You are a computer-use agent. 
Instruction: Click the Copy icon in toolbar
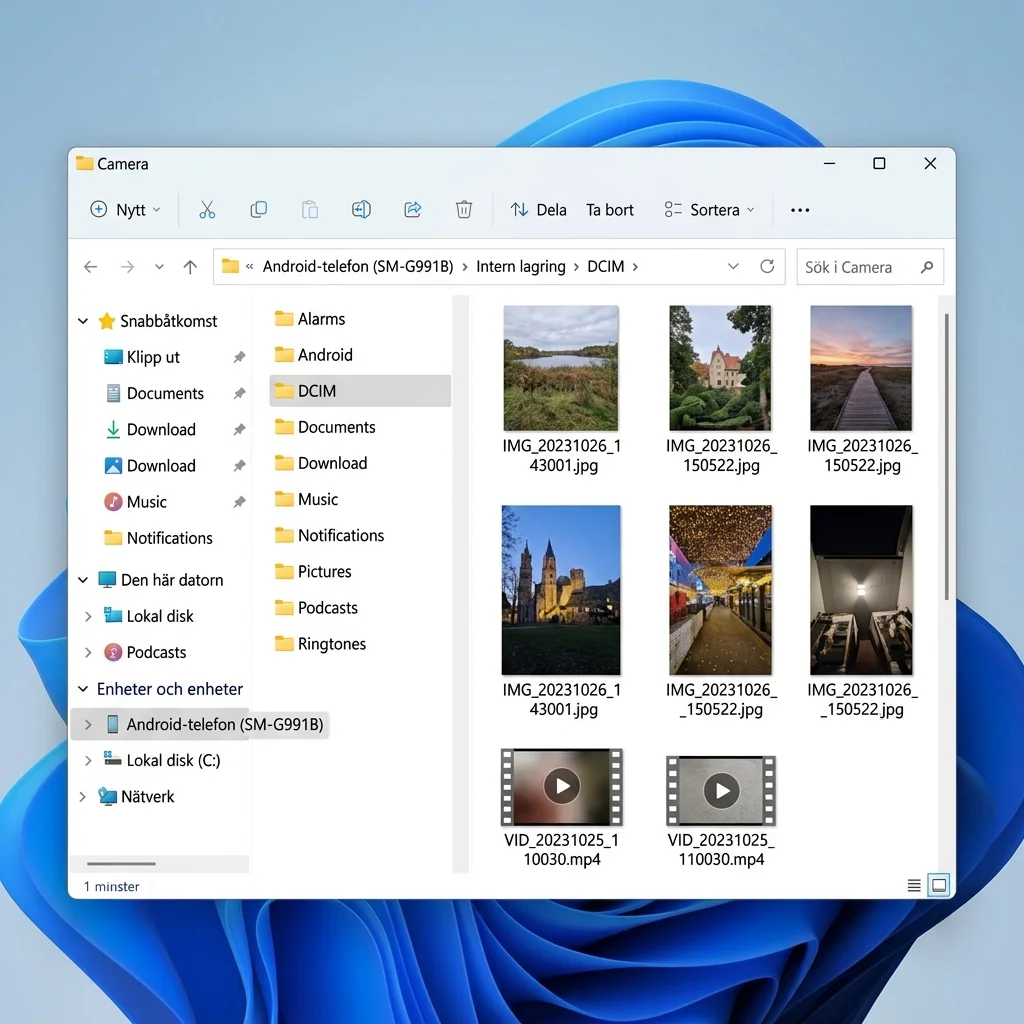click(x=259, y=210)
